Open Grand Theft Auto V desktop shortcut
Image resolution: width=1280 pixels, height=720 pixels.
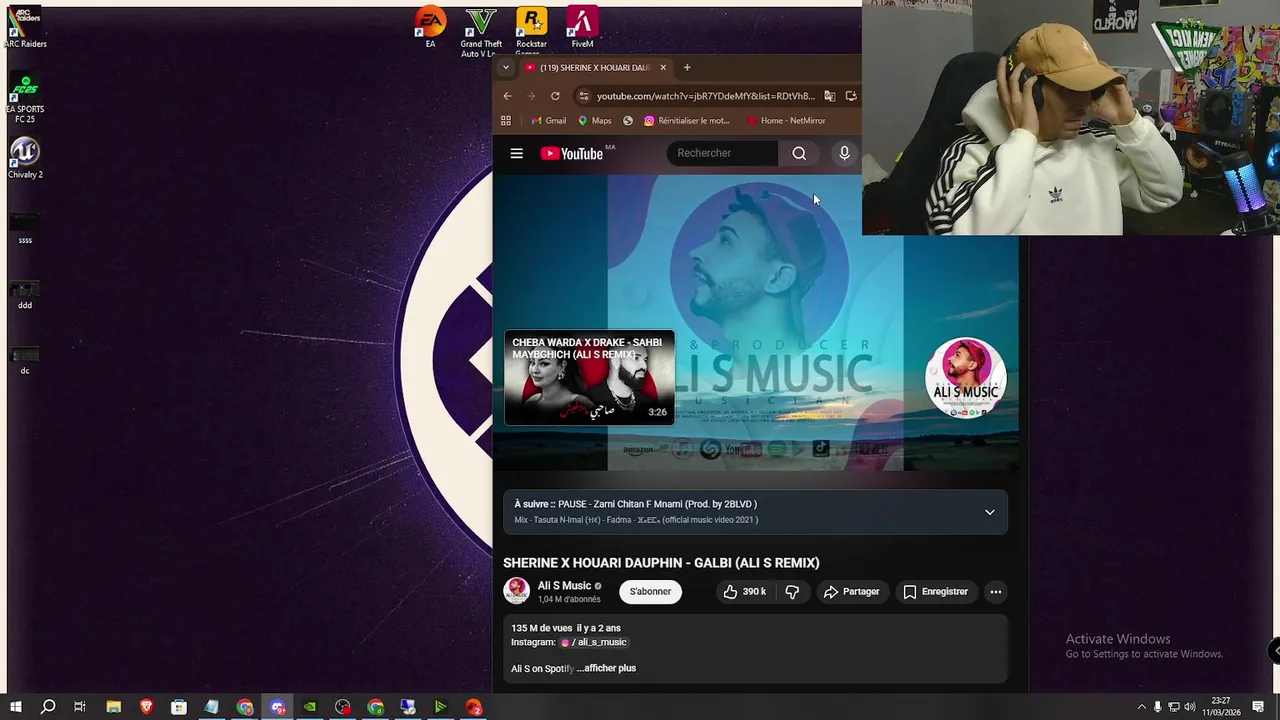pos(481,33)
